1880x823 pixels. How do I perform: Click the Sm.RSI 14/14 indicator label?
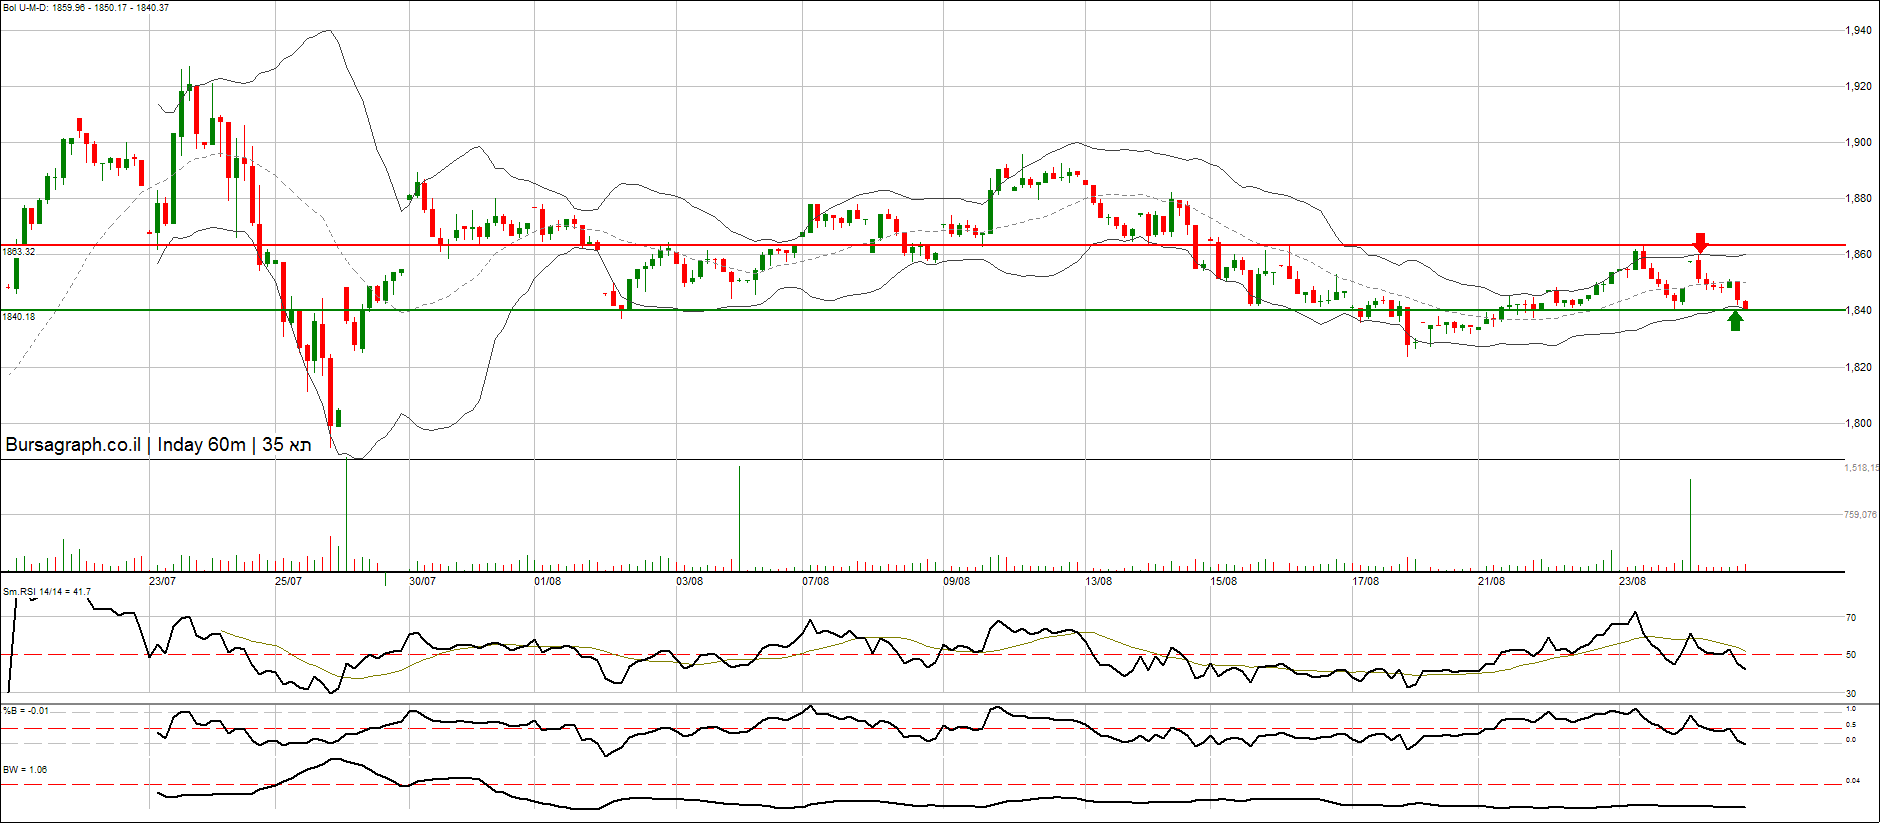[x=47, y=592]
